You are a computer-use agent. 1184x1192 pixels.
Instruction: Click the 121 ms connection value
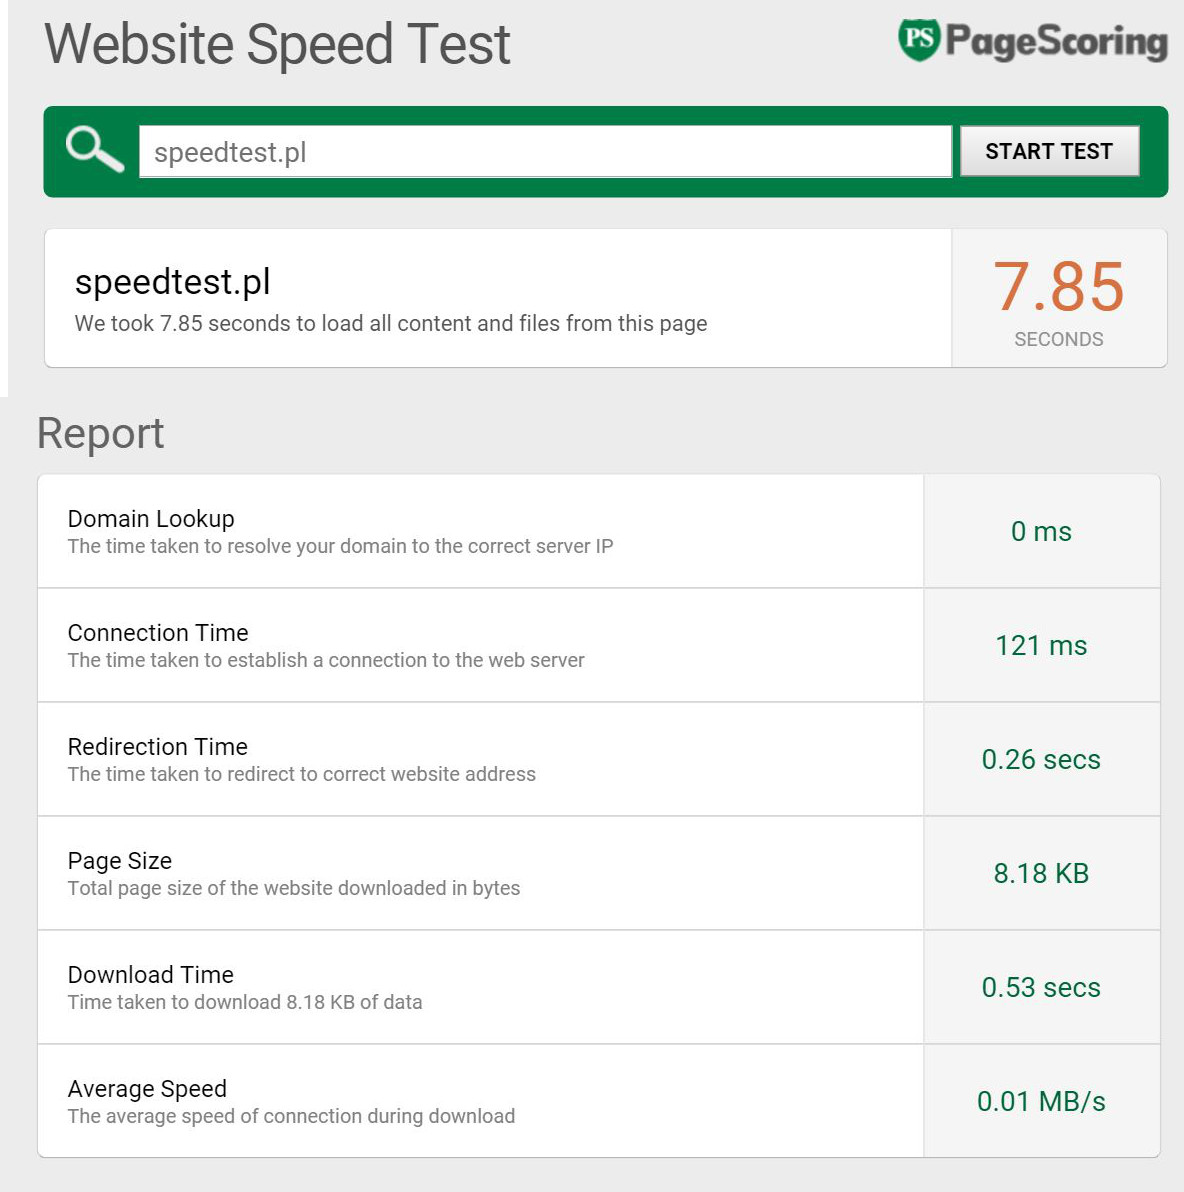pyautogui.click(x=1041, y=645)
